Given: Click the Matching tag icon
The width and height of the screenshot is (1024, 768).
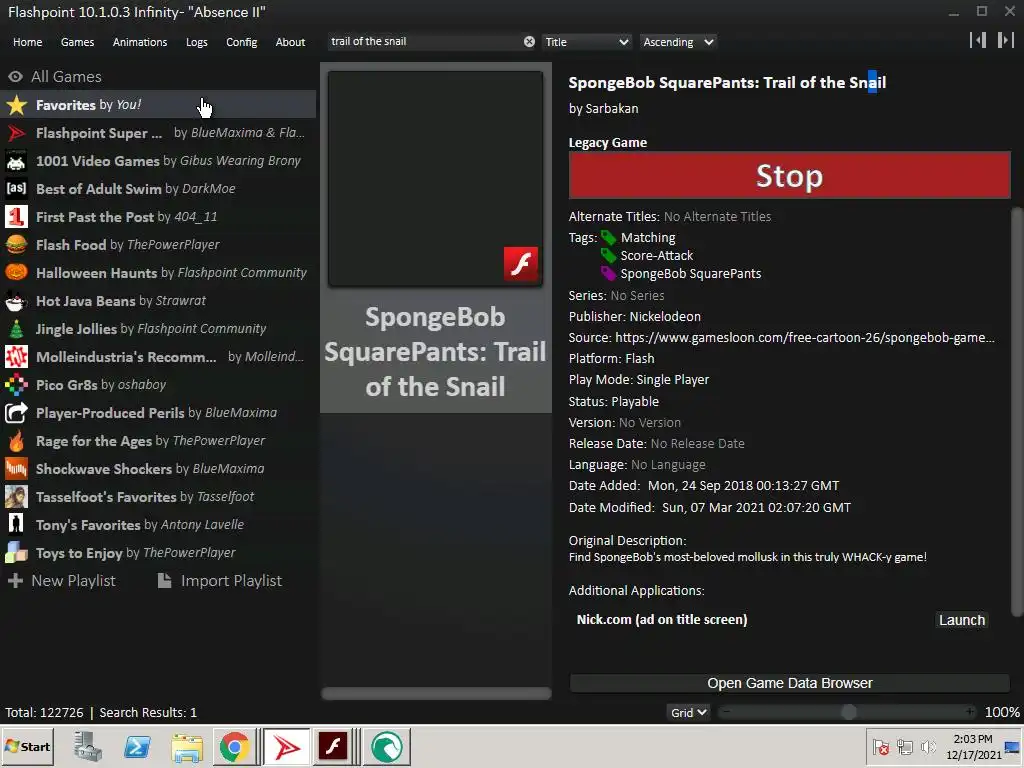Looking at the screenshot, I should tap(609, 238).
